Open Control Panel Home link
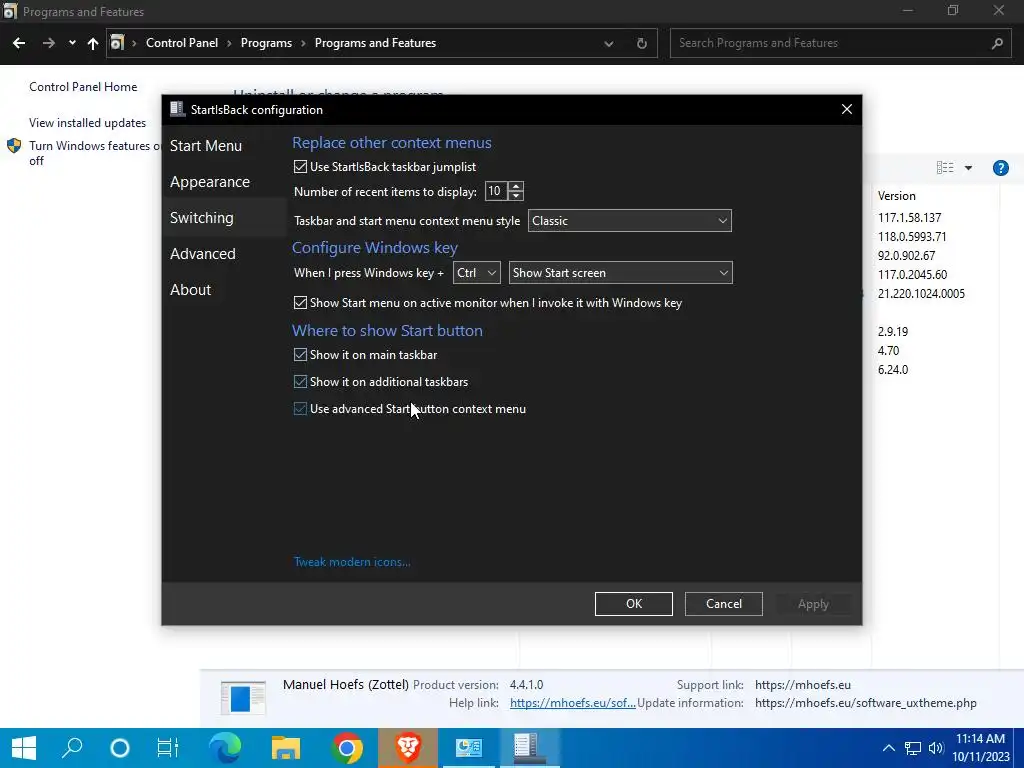 pyautogui.click(x=83, y=87)
